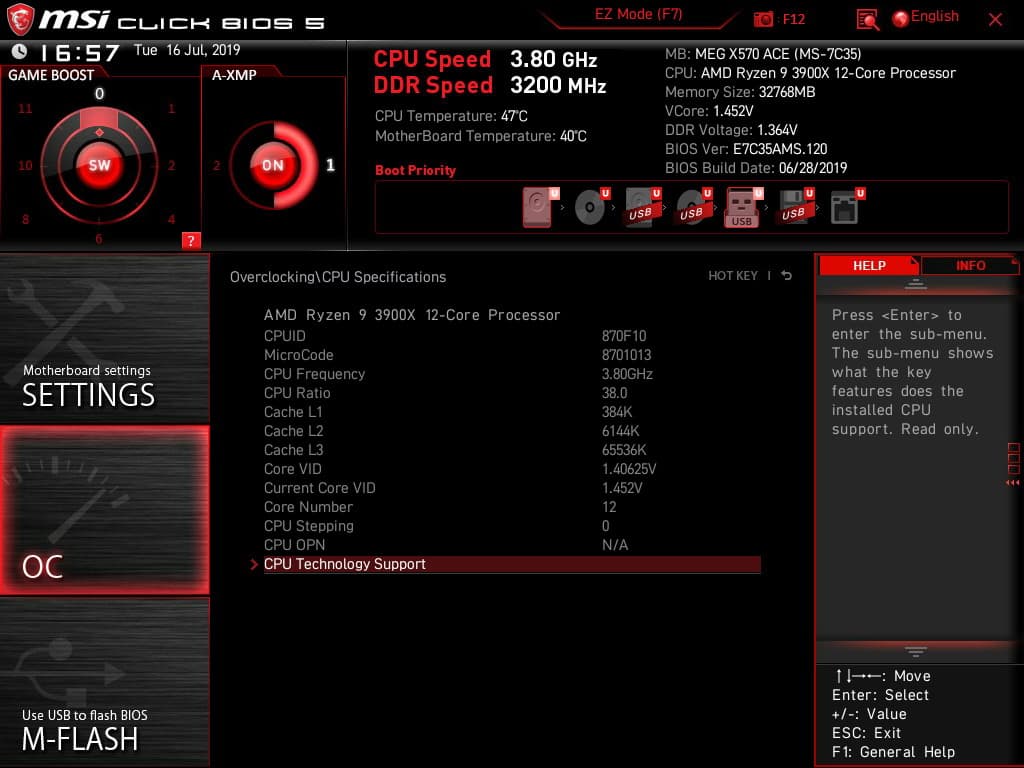Select the USB floppy boot device icon
This screenshot has height=768, width=1024.
click(x=795, y=207)
